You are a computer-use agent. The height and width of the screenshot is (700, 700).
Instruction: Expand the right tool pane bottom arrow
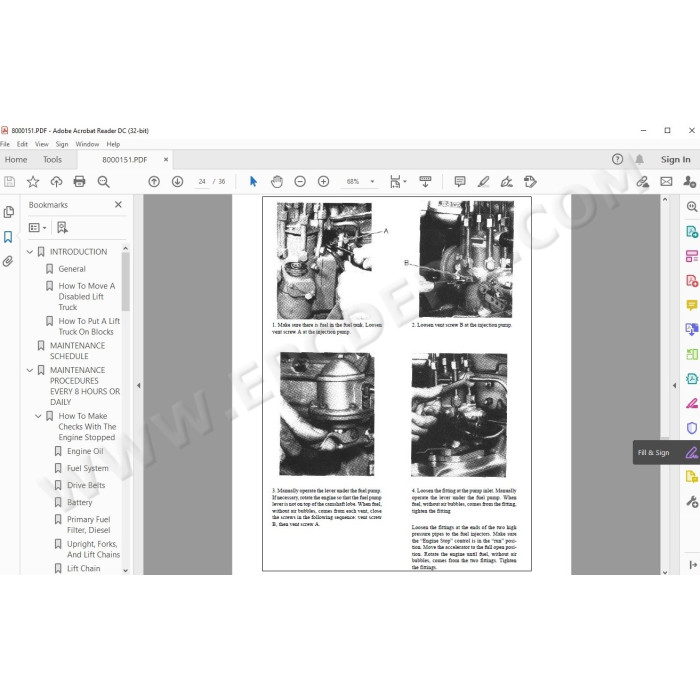coord(692,565)
